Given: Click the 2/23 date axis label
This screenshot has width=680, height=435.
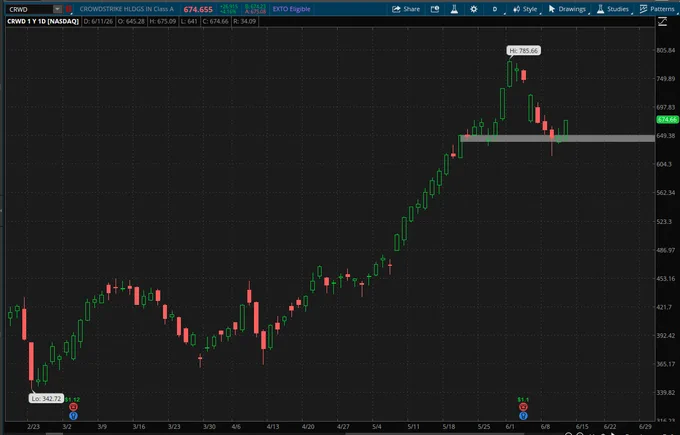Looking at the screenshot, I should pos(33,427).
